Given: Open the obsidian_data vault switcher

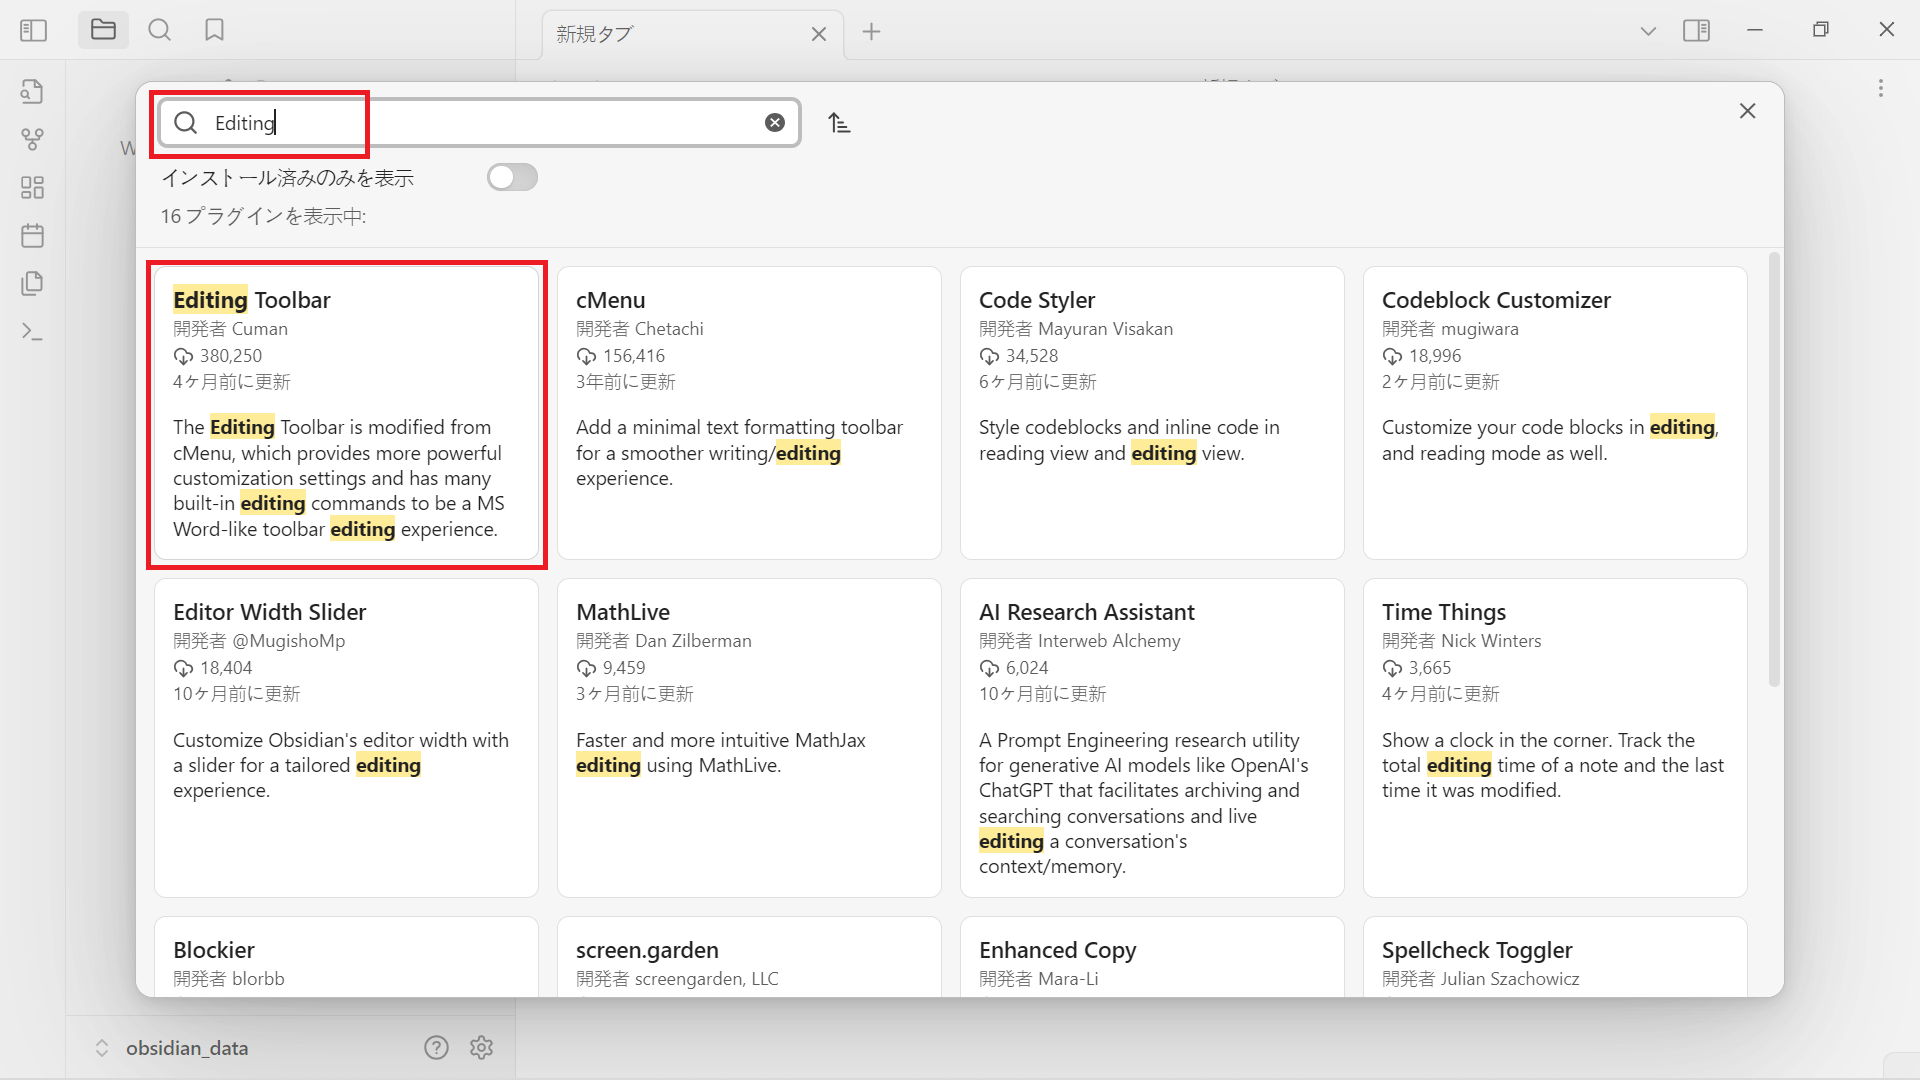Looking at the screenshot, I should click(x=186, y=1048).
